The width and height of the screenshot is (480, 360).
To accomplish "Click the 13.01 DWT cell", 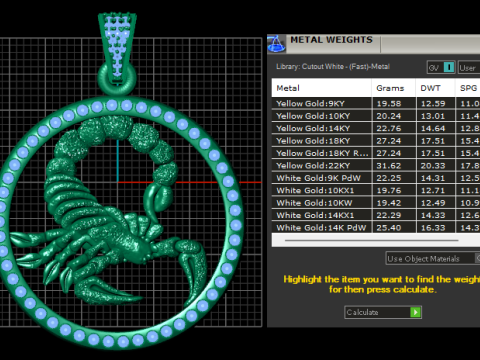I will [436, 116].
